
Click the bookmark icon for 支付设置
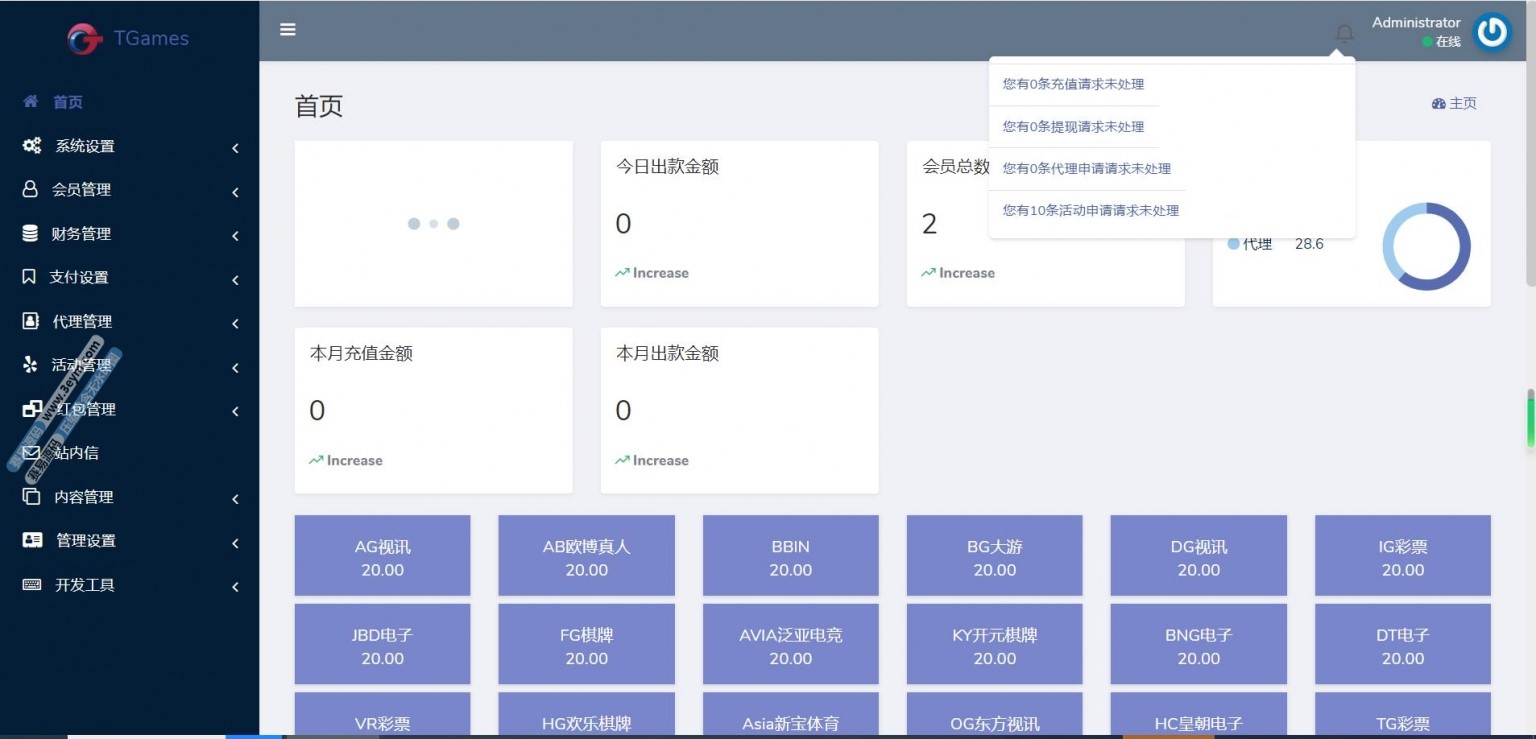coord(30,277)
